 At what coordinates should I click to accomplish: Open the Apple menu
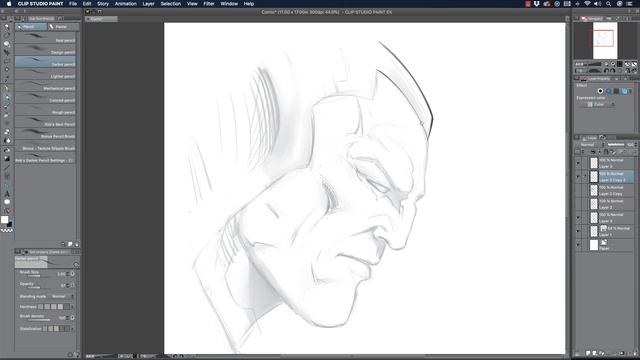9,4
